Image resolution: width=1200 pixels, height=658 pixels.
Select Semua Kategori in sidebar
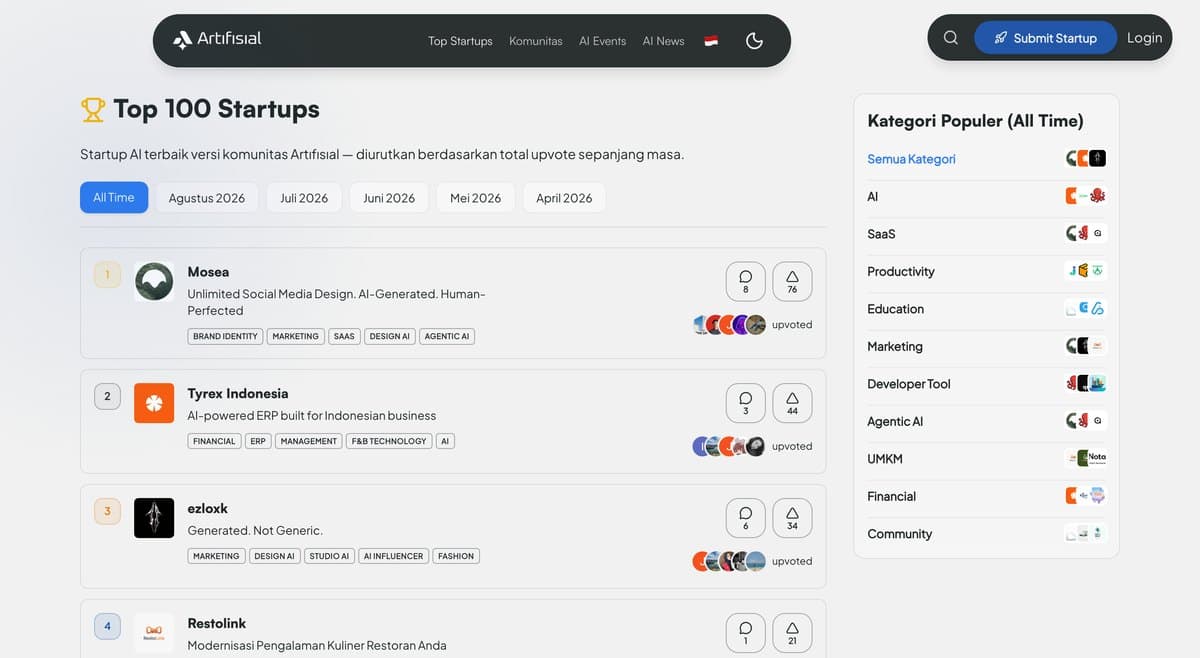[x=911, y=159]
